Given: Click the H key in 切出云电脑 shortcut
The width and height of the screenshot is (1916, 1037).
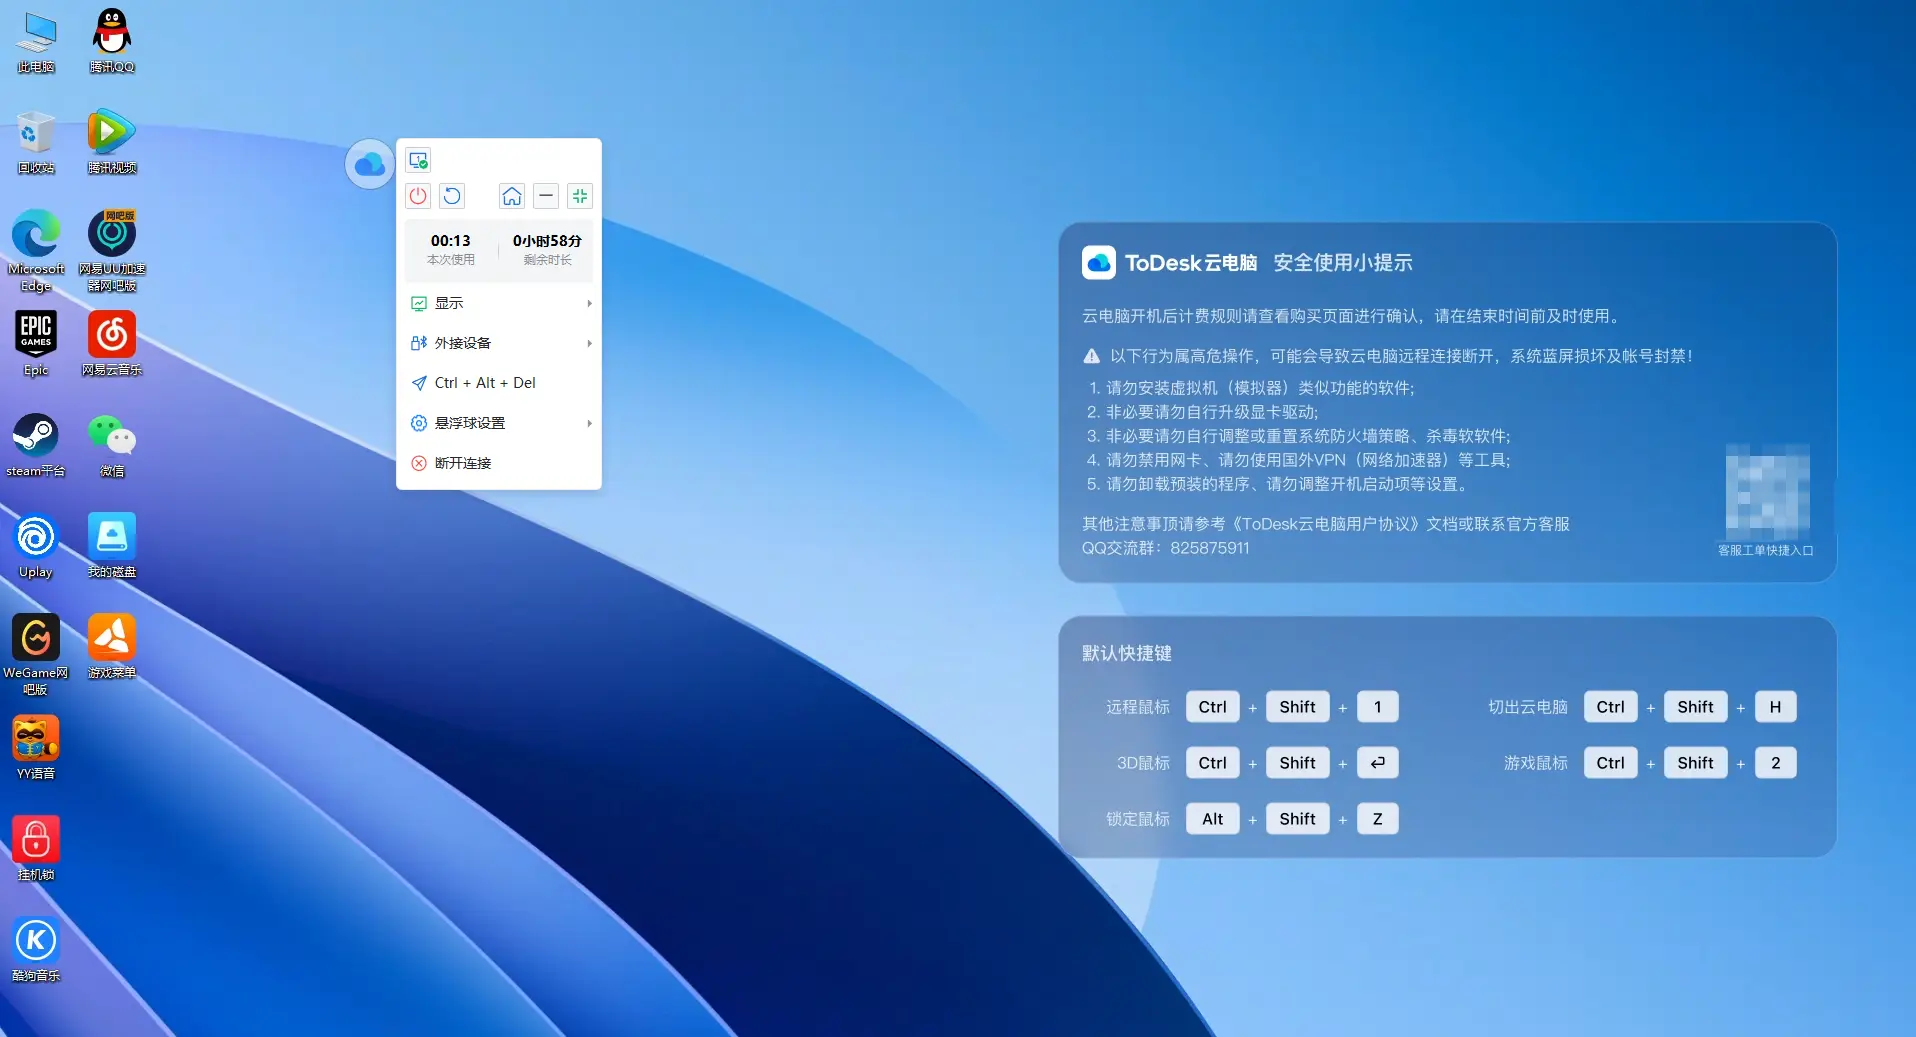Looking at the screenshot, I should (x=1776, y=707).
